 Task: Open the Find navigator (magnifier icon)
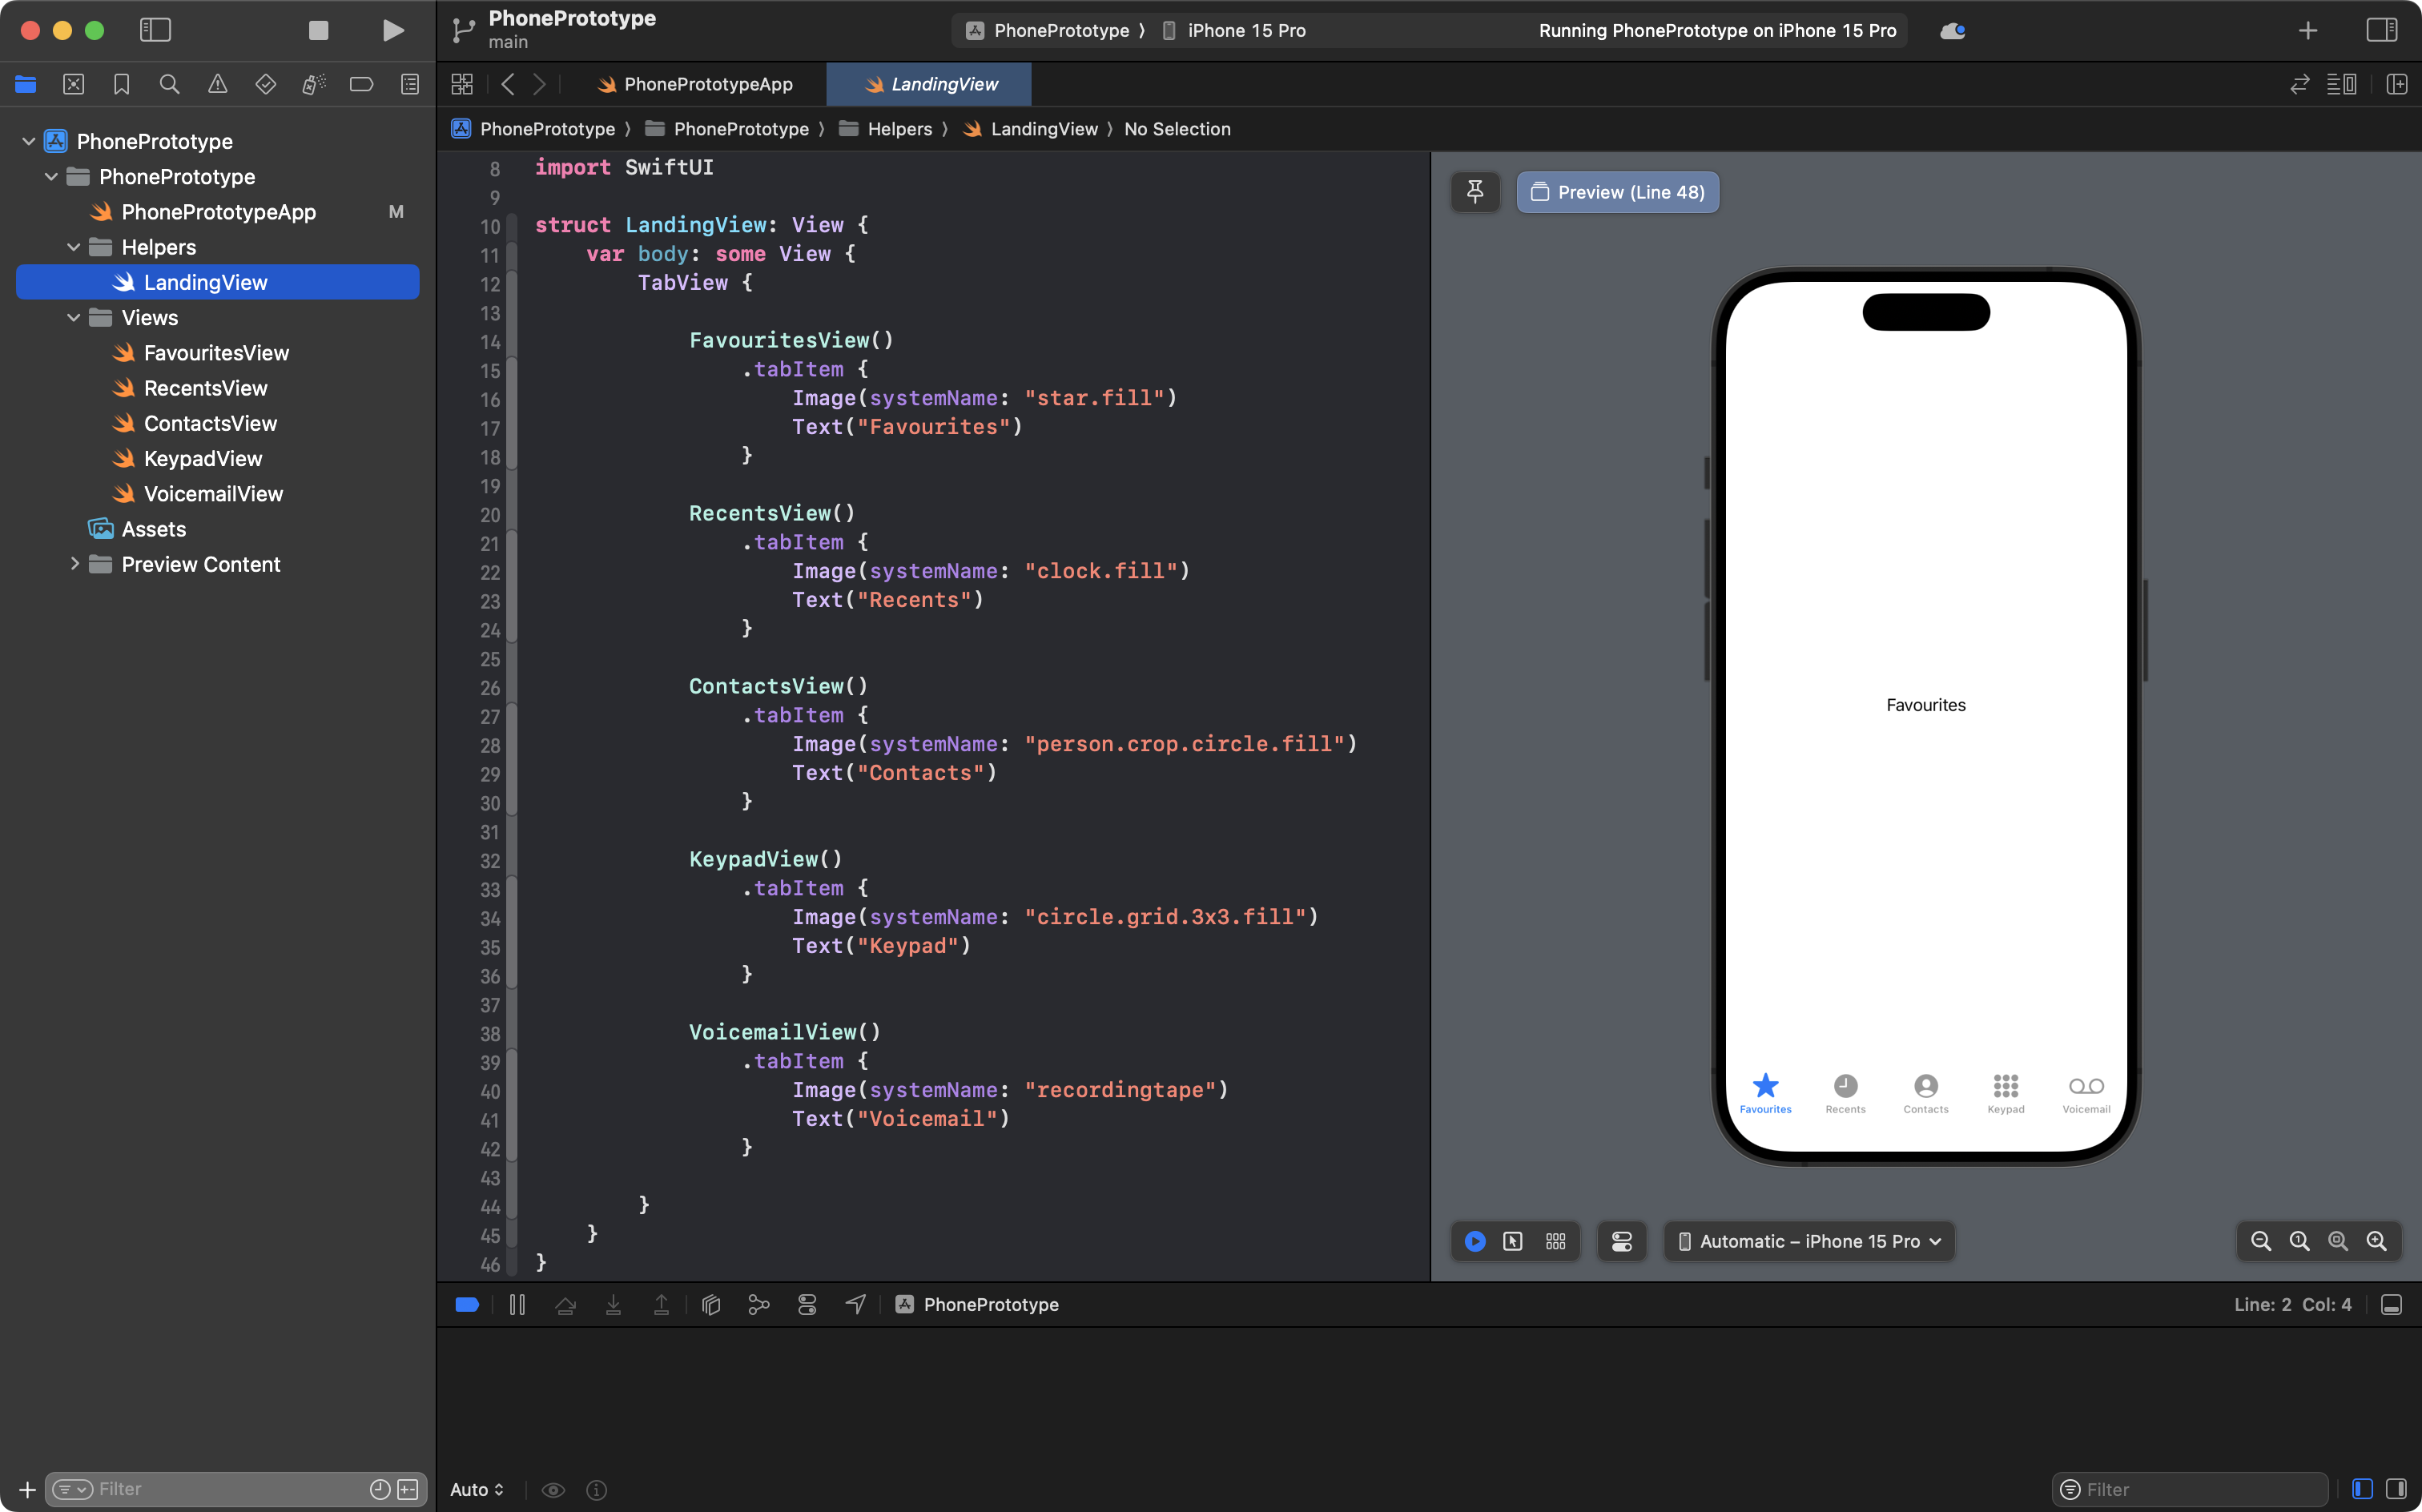coord(169,84)
